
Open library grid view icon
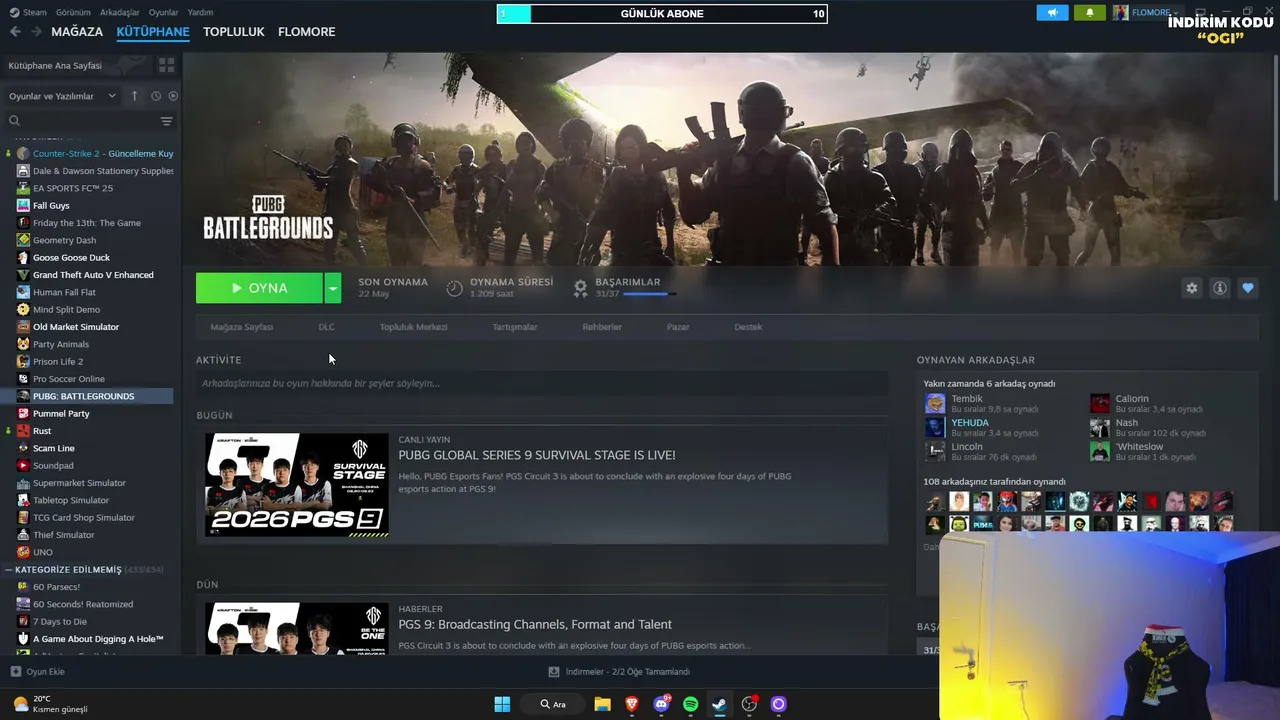pyautogui.click(x=166, y=65)
